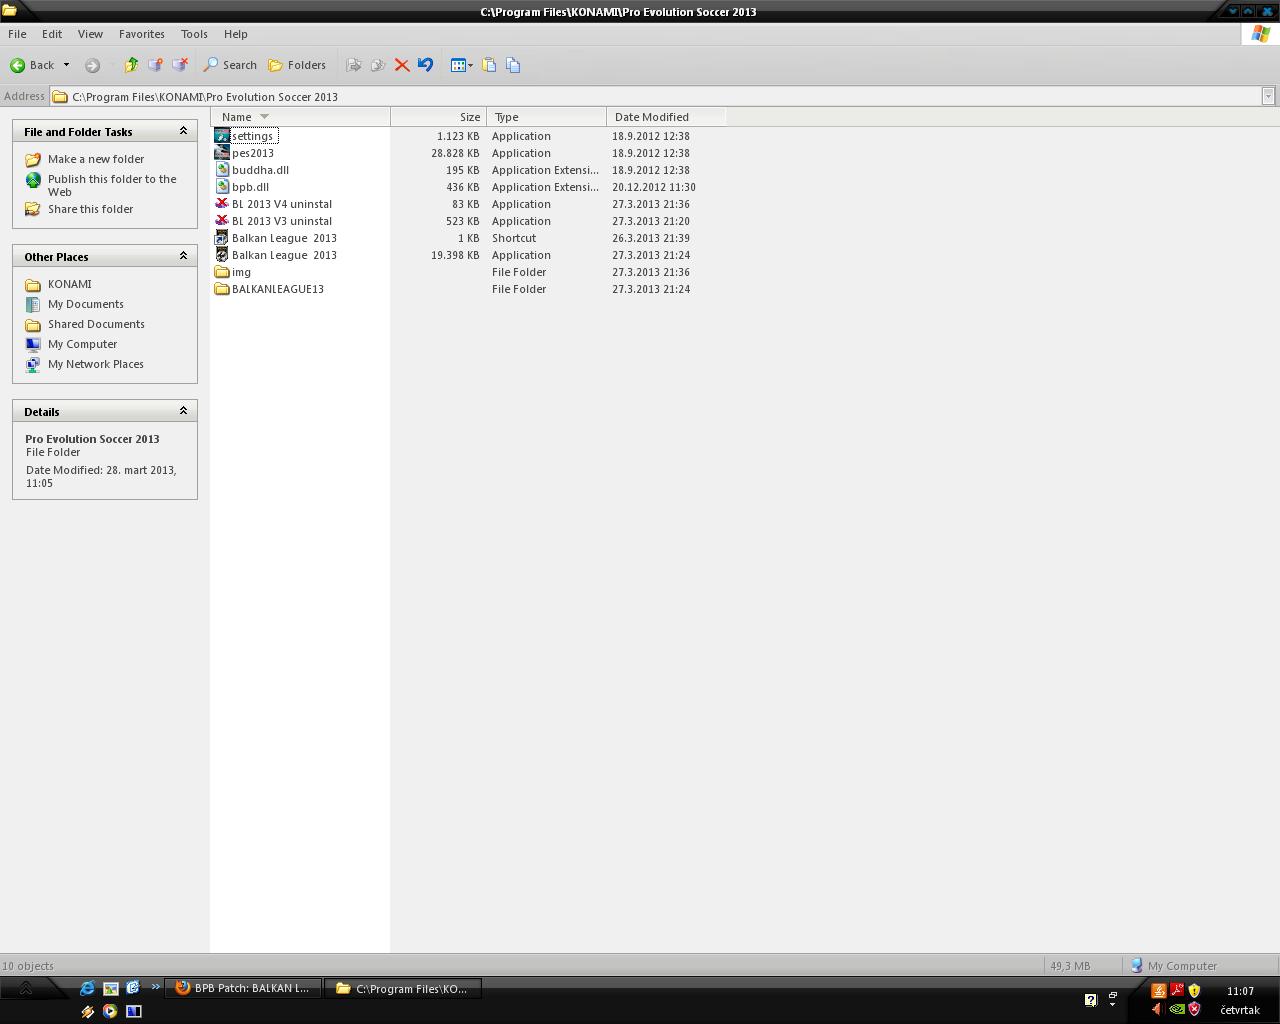
Task: Open the Search pane
Action: (230, 65)
